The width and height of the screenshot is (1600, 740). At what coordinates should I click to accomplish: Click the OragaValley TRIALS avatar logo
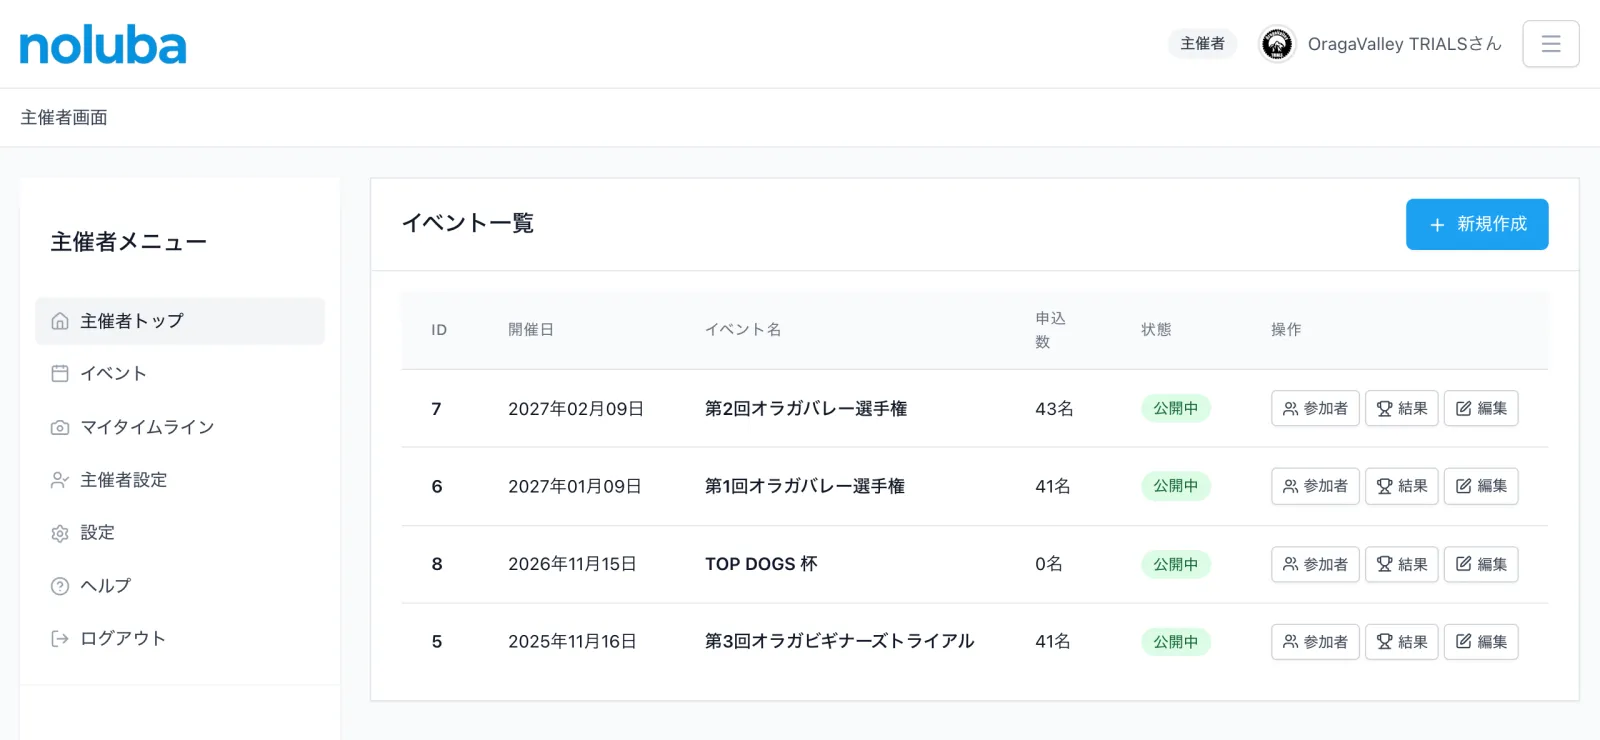point(1277,44)
